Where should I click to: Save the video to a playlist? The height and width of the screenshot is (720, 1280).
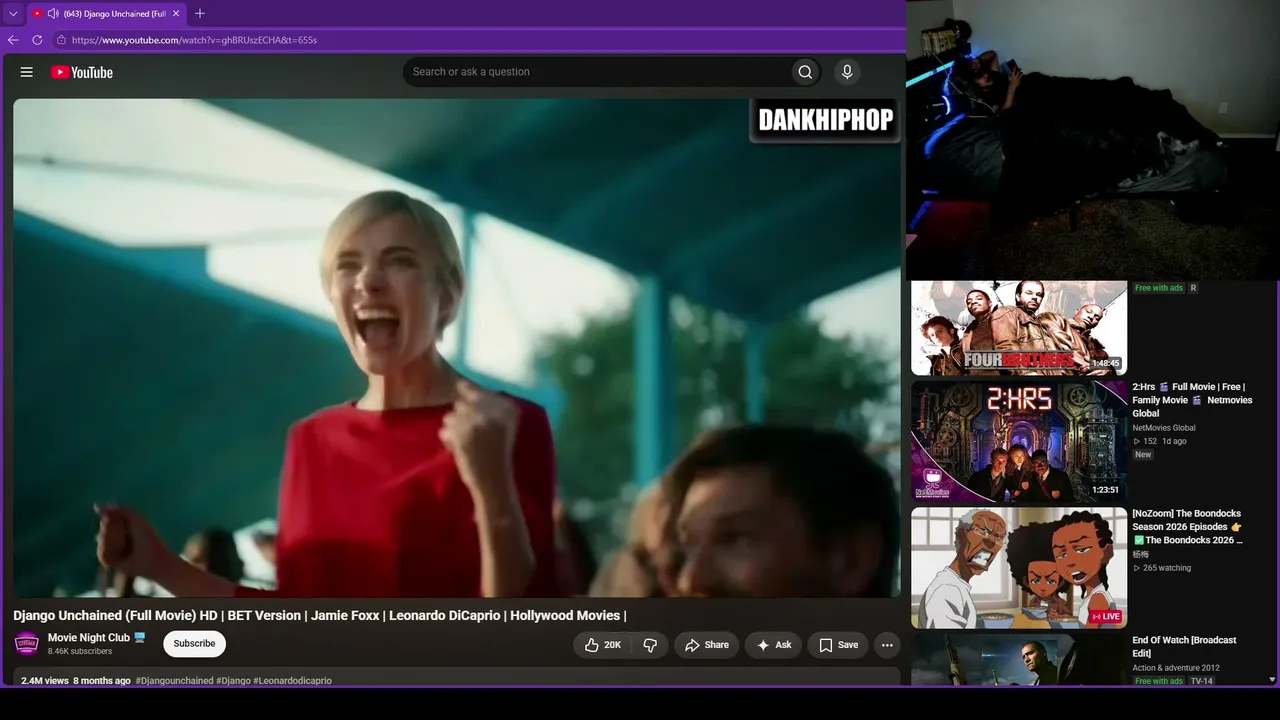(838, 645)
